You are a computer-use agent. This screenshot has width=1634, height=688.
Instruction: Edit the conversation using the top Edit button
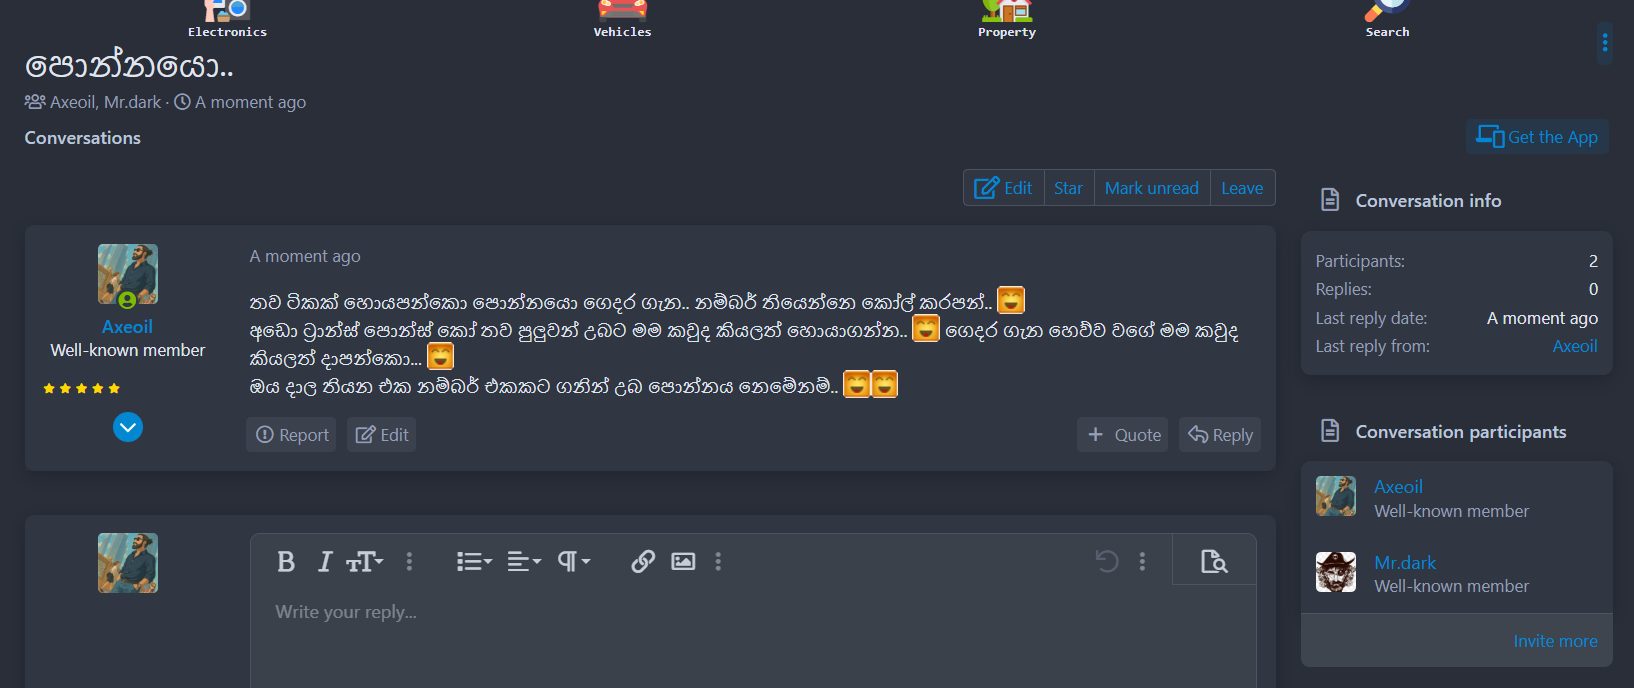click(1003, 188)
